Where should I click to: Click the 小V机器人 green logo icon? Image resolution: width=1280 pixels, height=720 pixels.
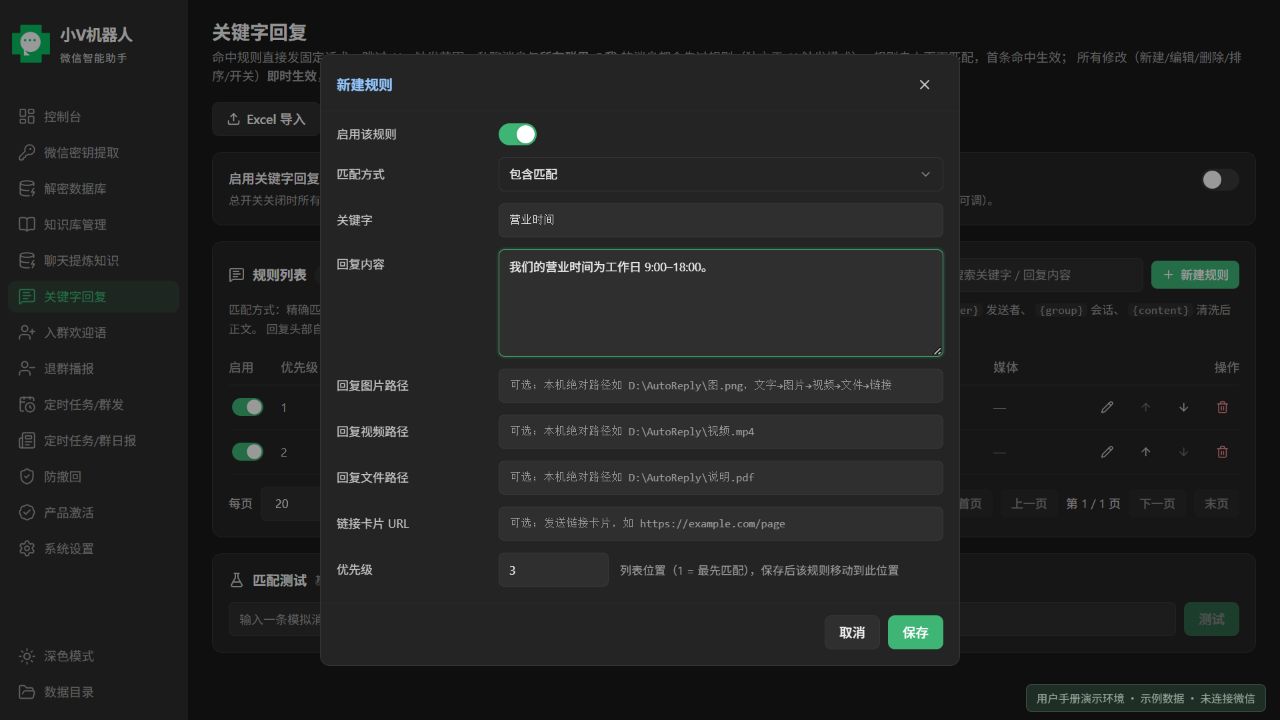click(31, 43)
